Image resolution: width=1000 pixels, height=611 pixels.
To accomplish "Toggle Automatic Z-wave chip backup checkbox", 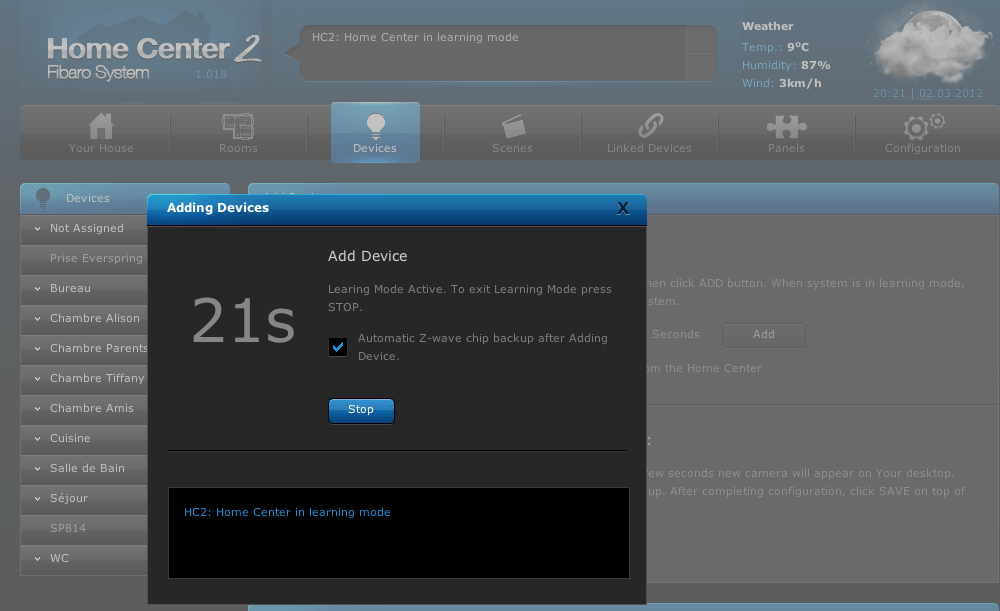I will [338, 347].
